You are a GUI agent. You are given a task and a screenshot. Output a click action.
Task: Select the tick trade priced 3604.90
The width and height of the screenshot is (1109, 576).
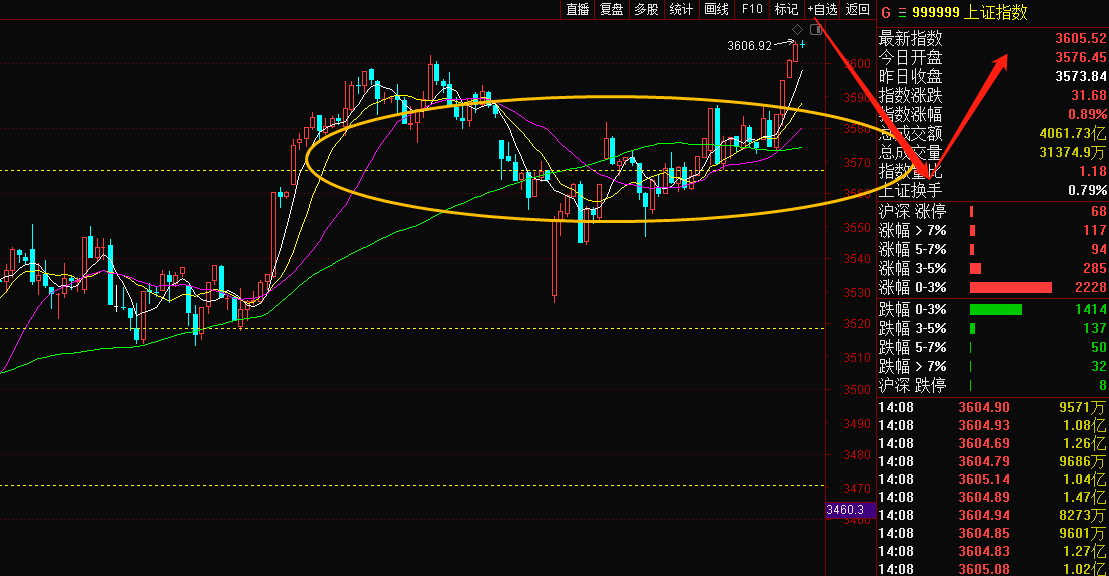pos(992,408)
